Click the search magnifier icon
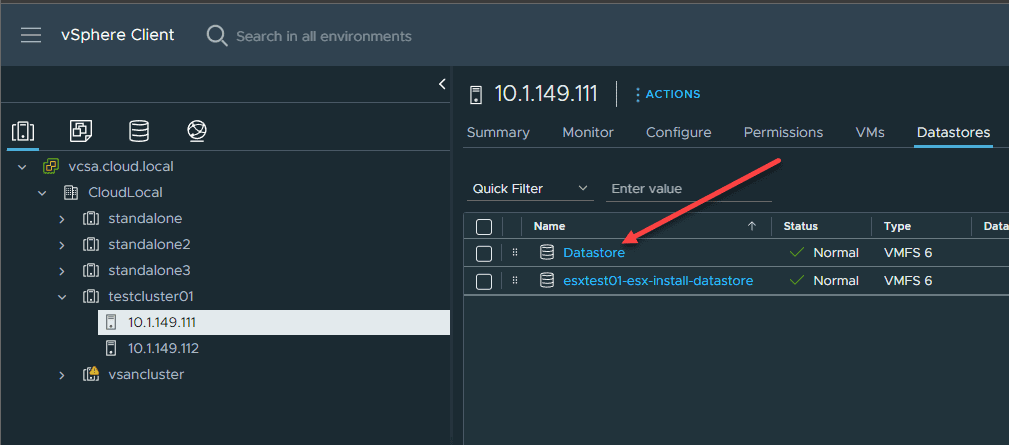Image resolution: width=1009 pixels, height=445 pixels. 217,36
